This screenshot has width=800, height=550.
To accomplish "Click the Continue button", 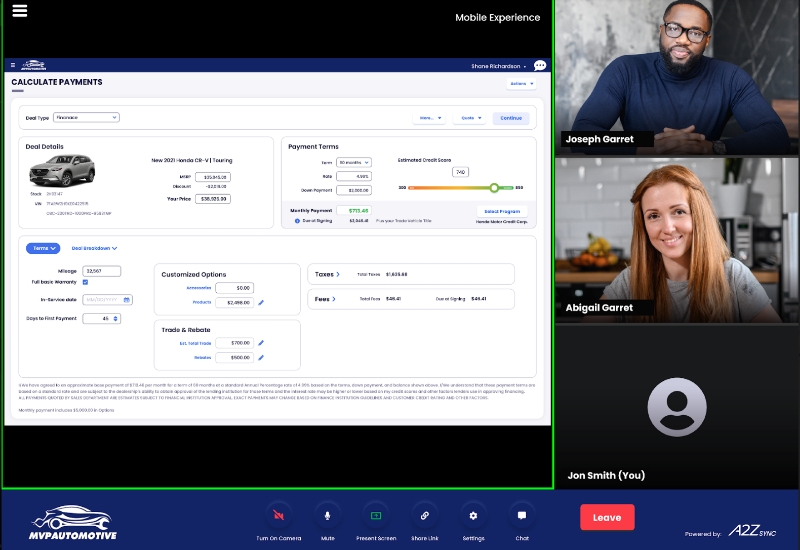I will point(511,118).
